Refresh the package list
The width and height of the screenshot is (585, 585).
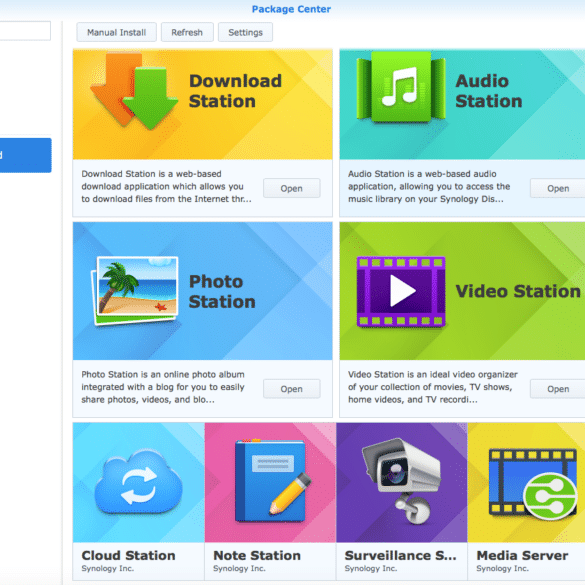(187, 32)
